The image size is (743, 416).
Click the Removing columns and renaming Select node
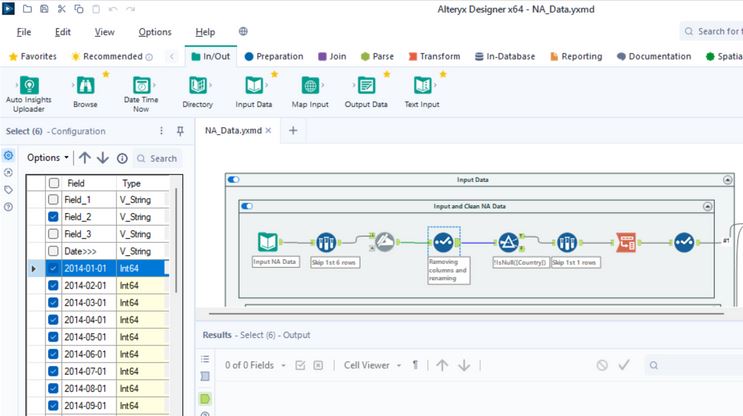[x=444, y=242]
